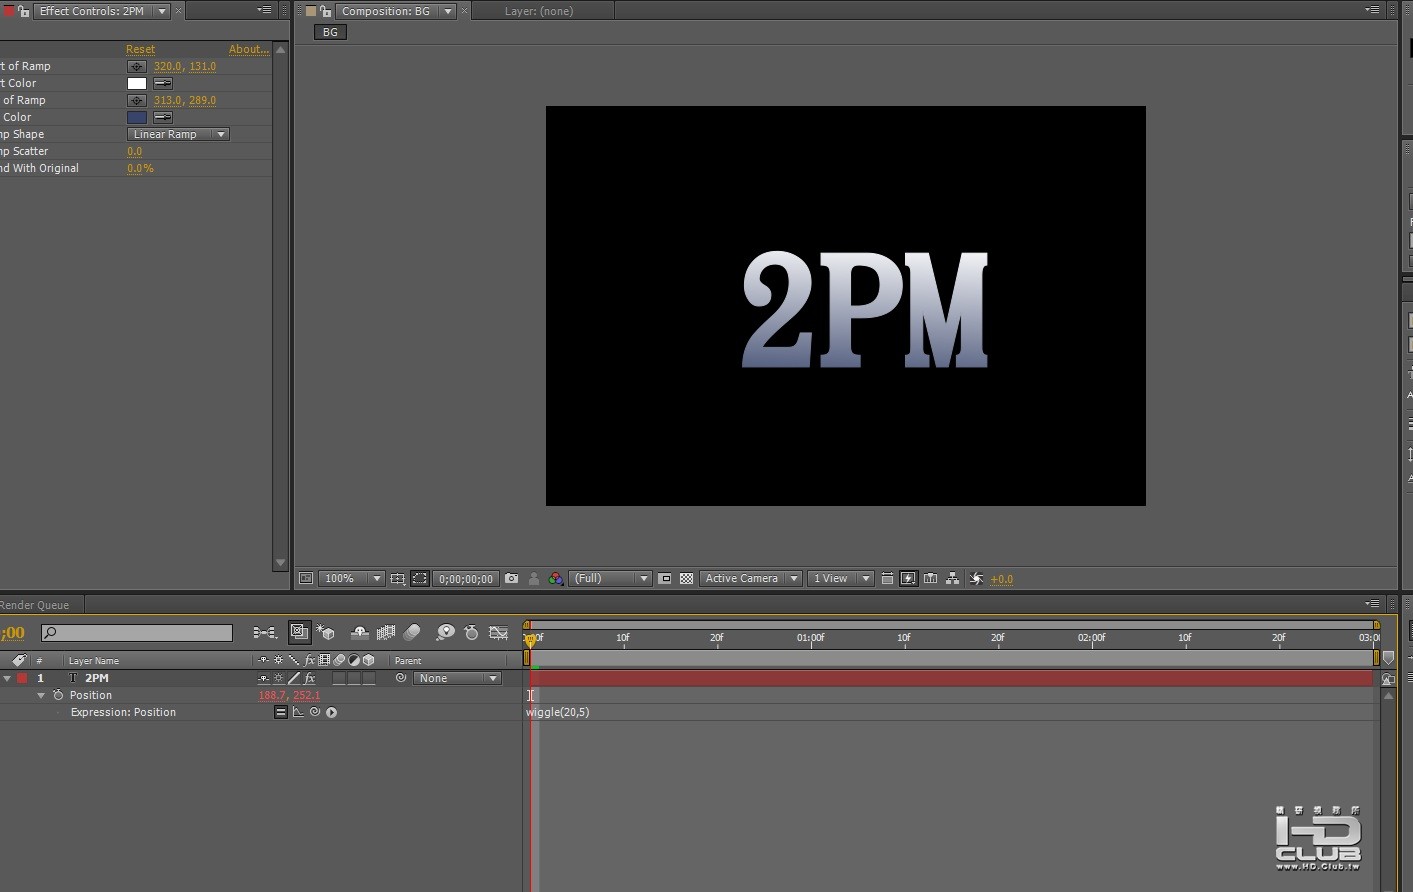Open the Graph Editor in the timeline
Image resolution: width=1413 pixels, height=892 pixels.
click(x=498, y=633)
